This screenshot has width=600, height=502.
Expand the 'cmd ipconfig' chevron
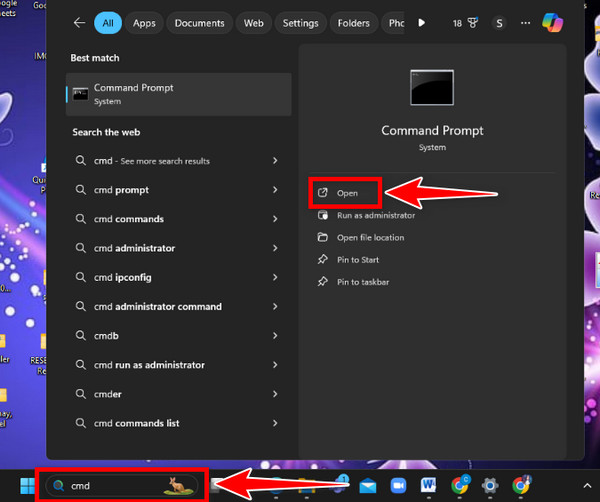pos(275,277)
